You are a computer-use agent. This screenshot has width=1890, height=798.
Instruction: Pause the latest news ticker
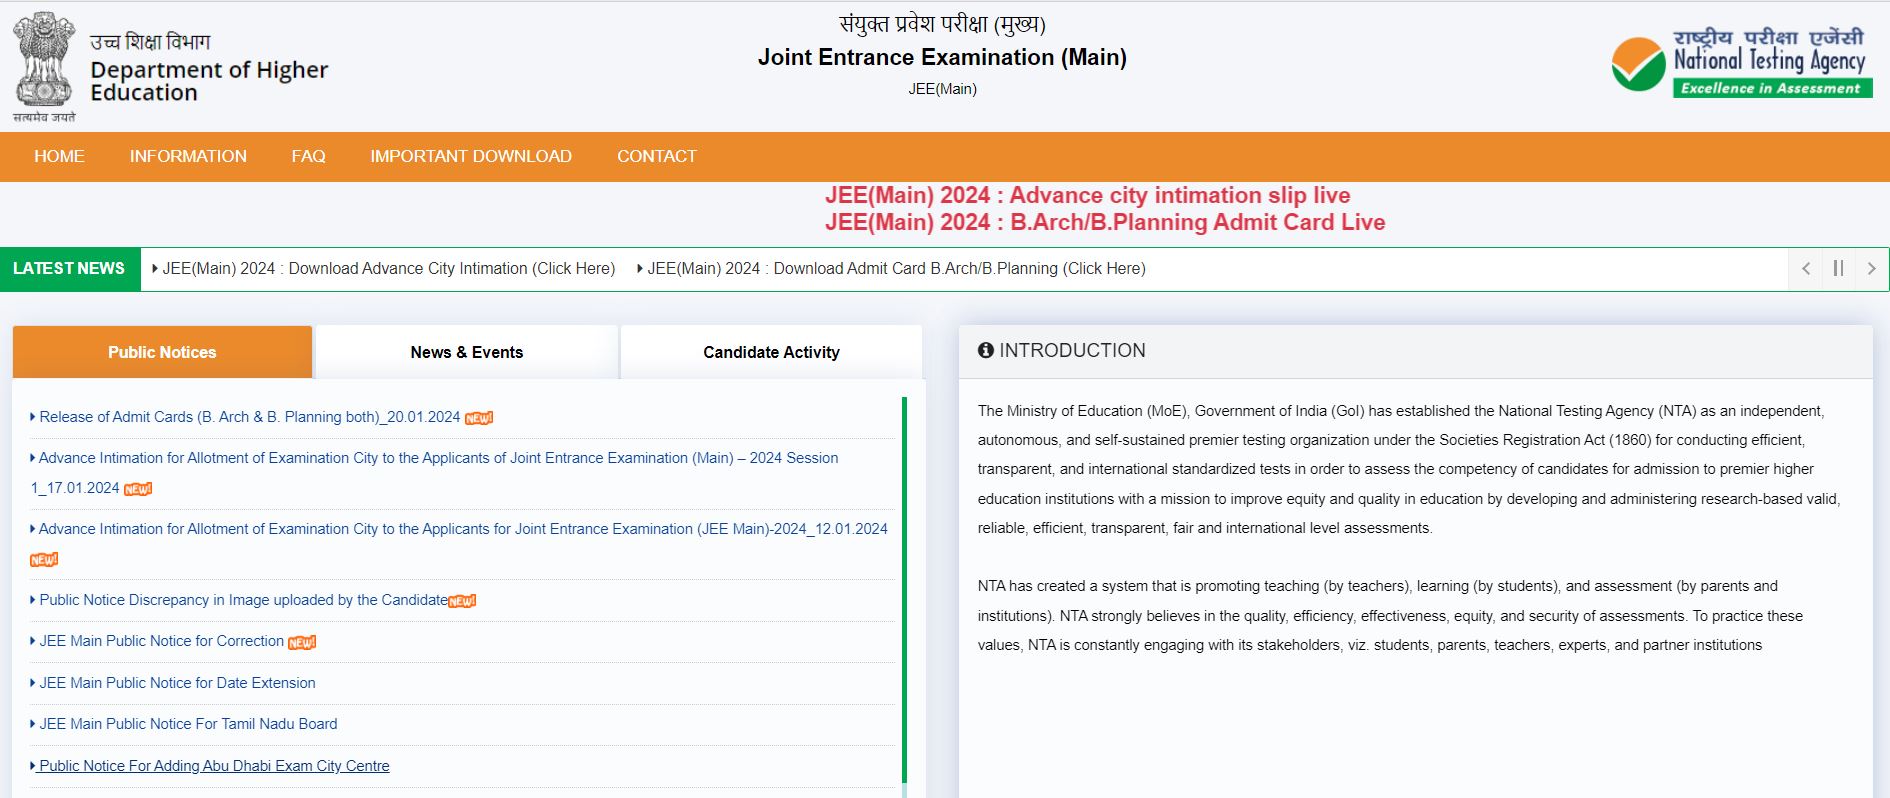[x=1838, y=269]
